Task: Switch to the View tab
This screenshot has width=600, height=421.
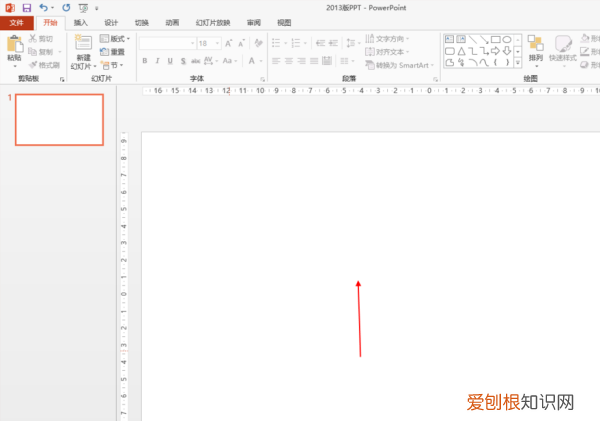Action: point(284,23)
